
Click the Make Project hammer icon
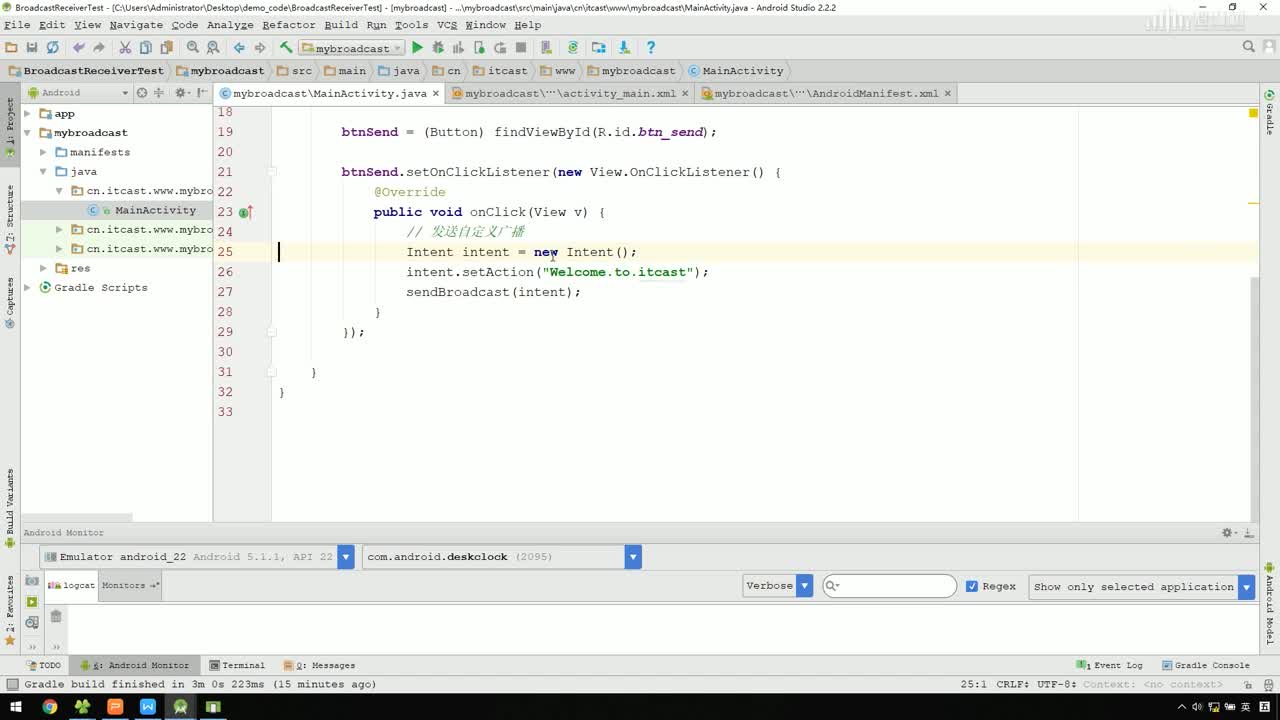[286, 47]
